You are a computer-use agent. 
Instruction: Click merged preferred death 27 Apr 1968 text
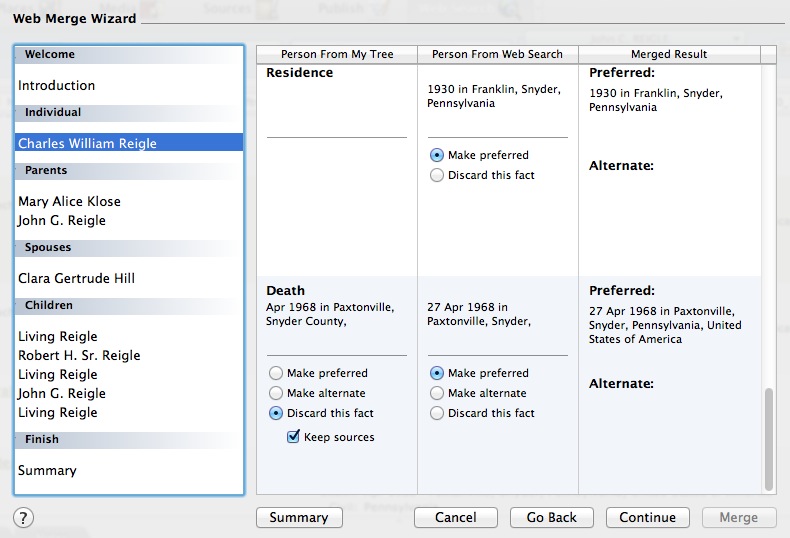click(665, 325)
